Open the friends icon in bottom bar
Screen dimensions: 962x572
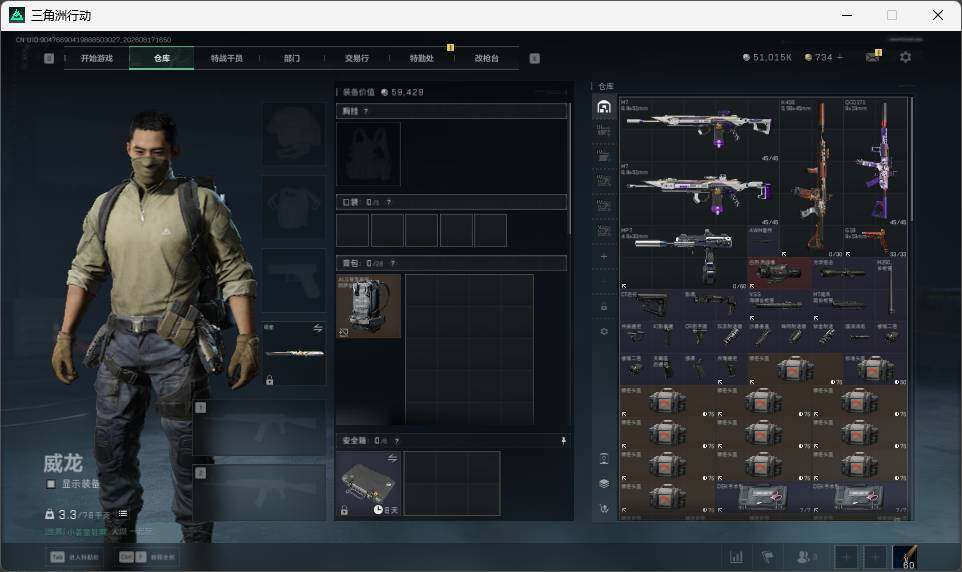pos(806,557)
